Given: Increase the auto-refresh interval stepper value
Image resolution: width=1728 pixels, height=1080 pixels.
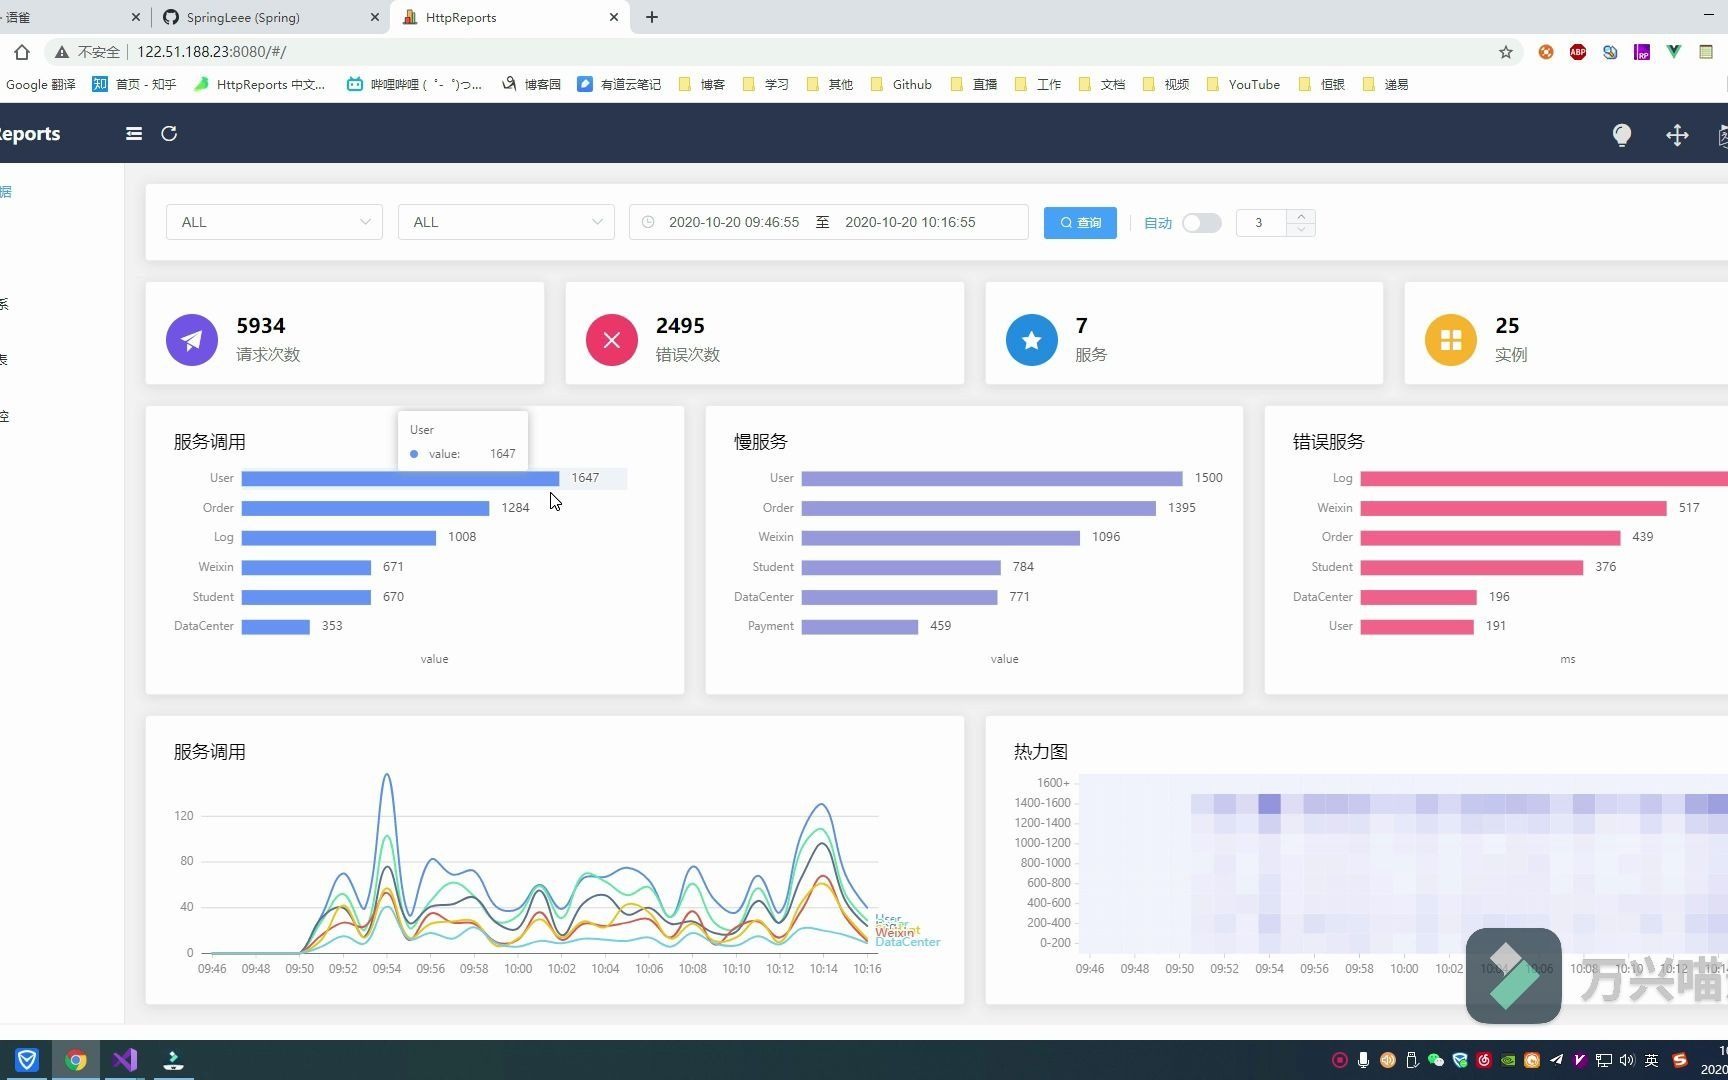Looking at the screenshot, I should (1301, 216).
